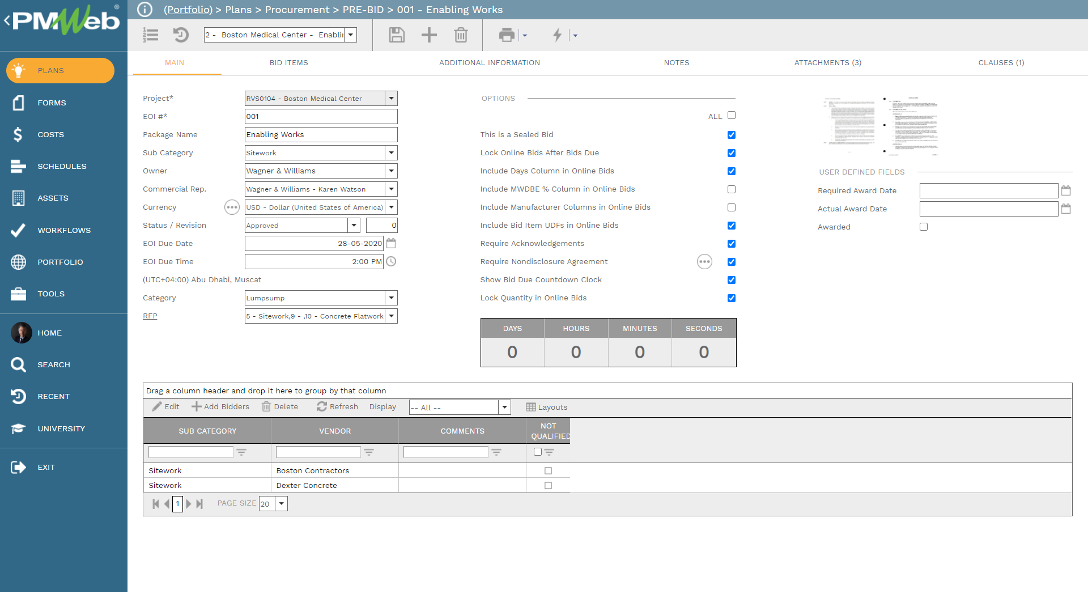Image resolution: width=1089 pixels, height=593 pixels.
Task: Follow the RFP link
Action: click(x=150, y=316)
